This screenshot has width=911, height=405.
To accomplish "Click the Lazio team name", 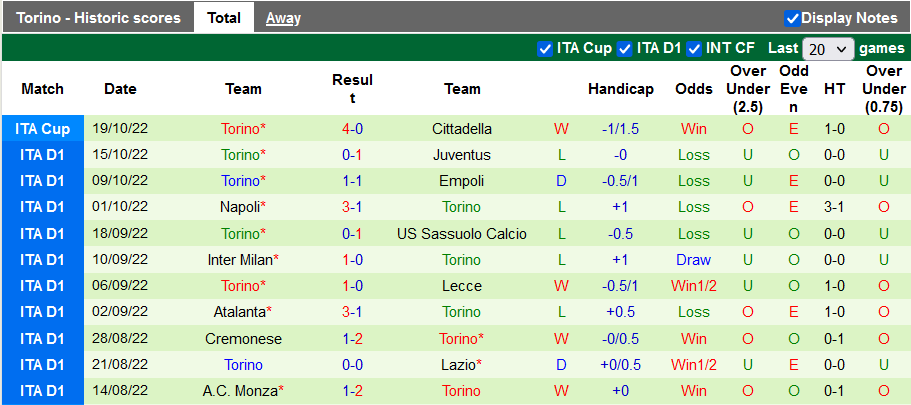I will tap(458, 365).
